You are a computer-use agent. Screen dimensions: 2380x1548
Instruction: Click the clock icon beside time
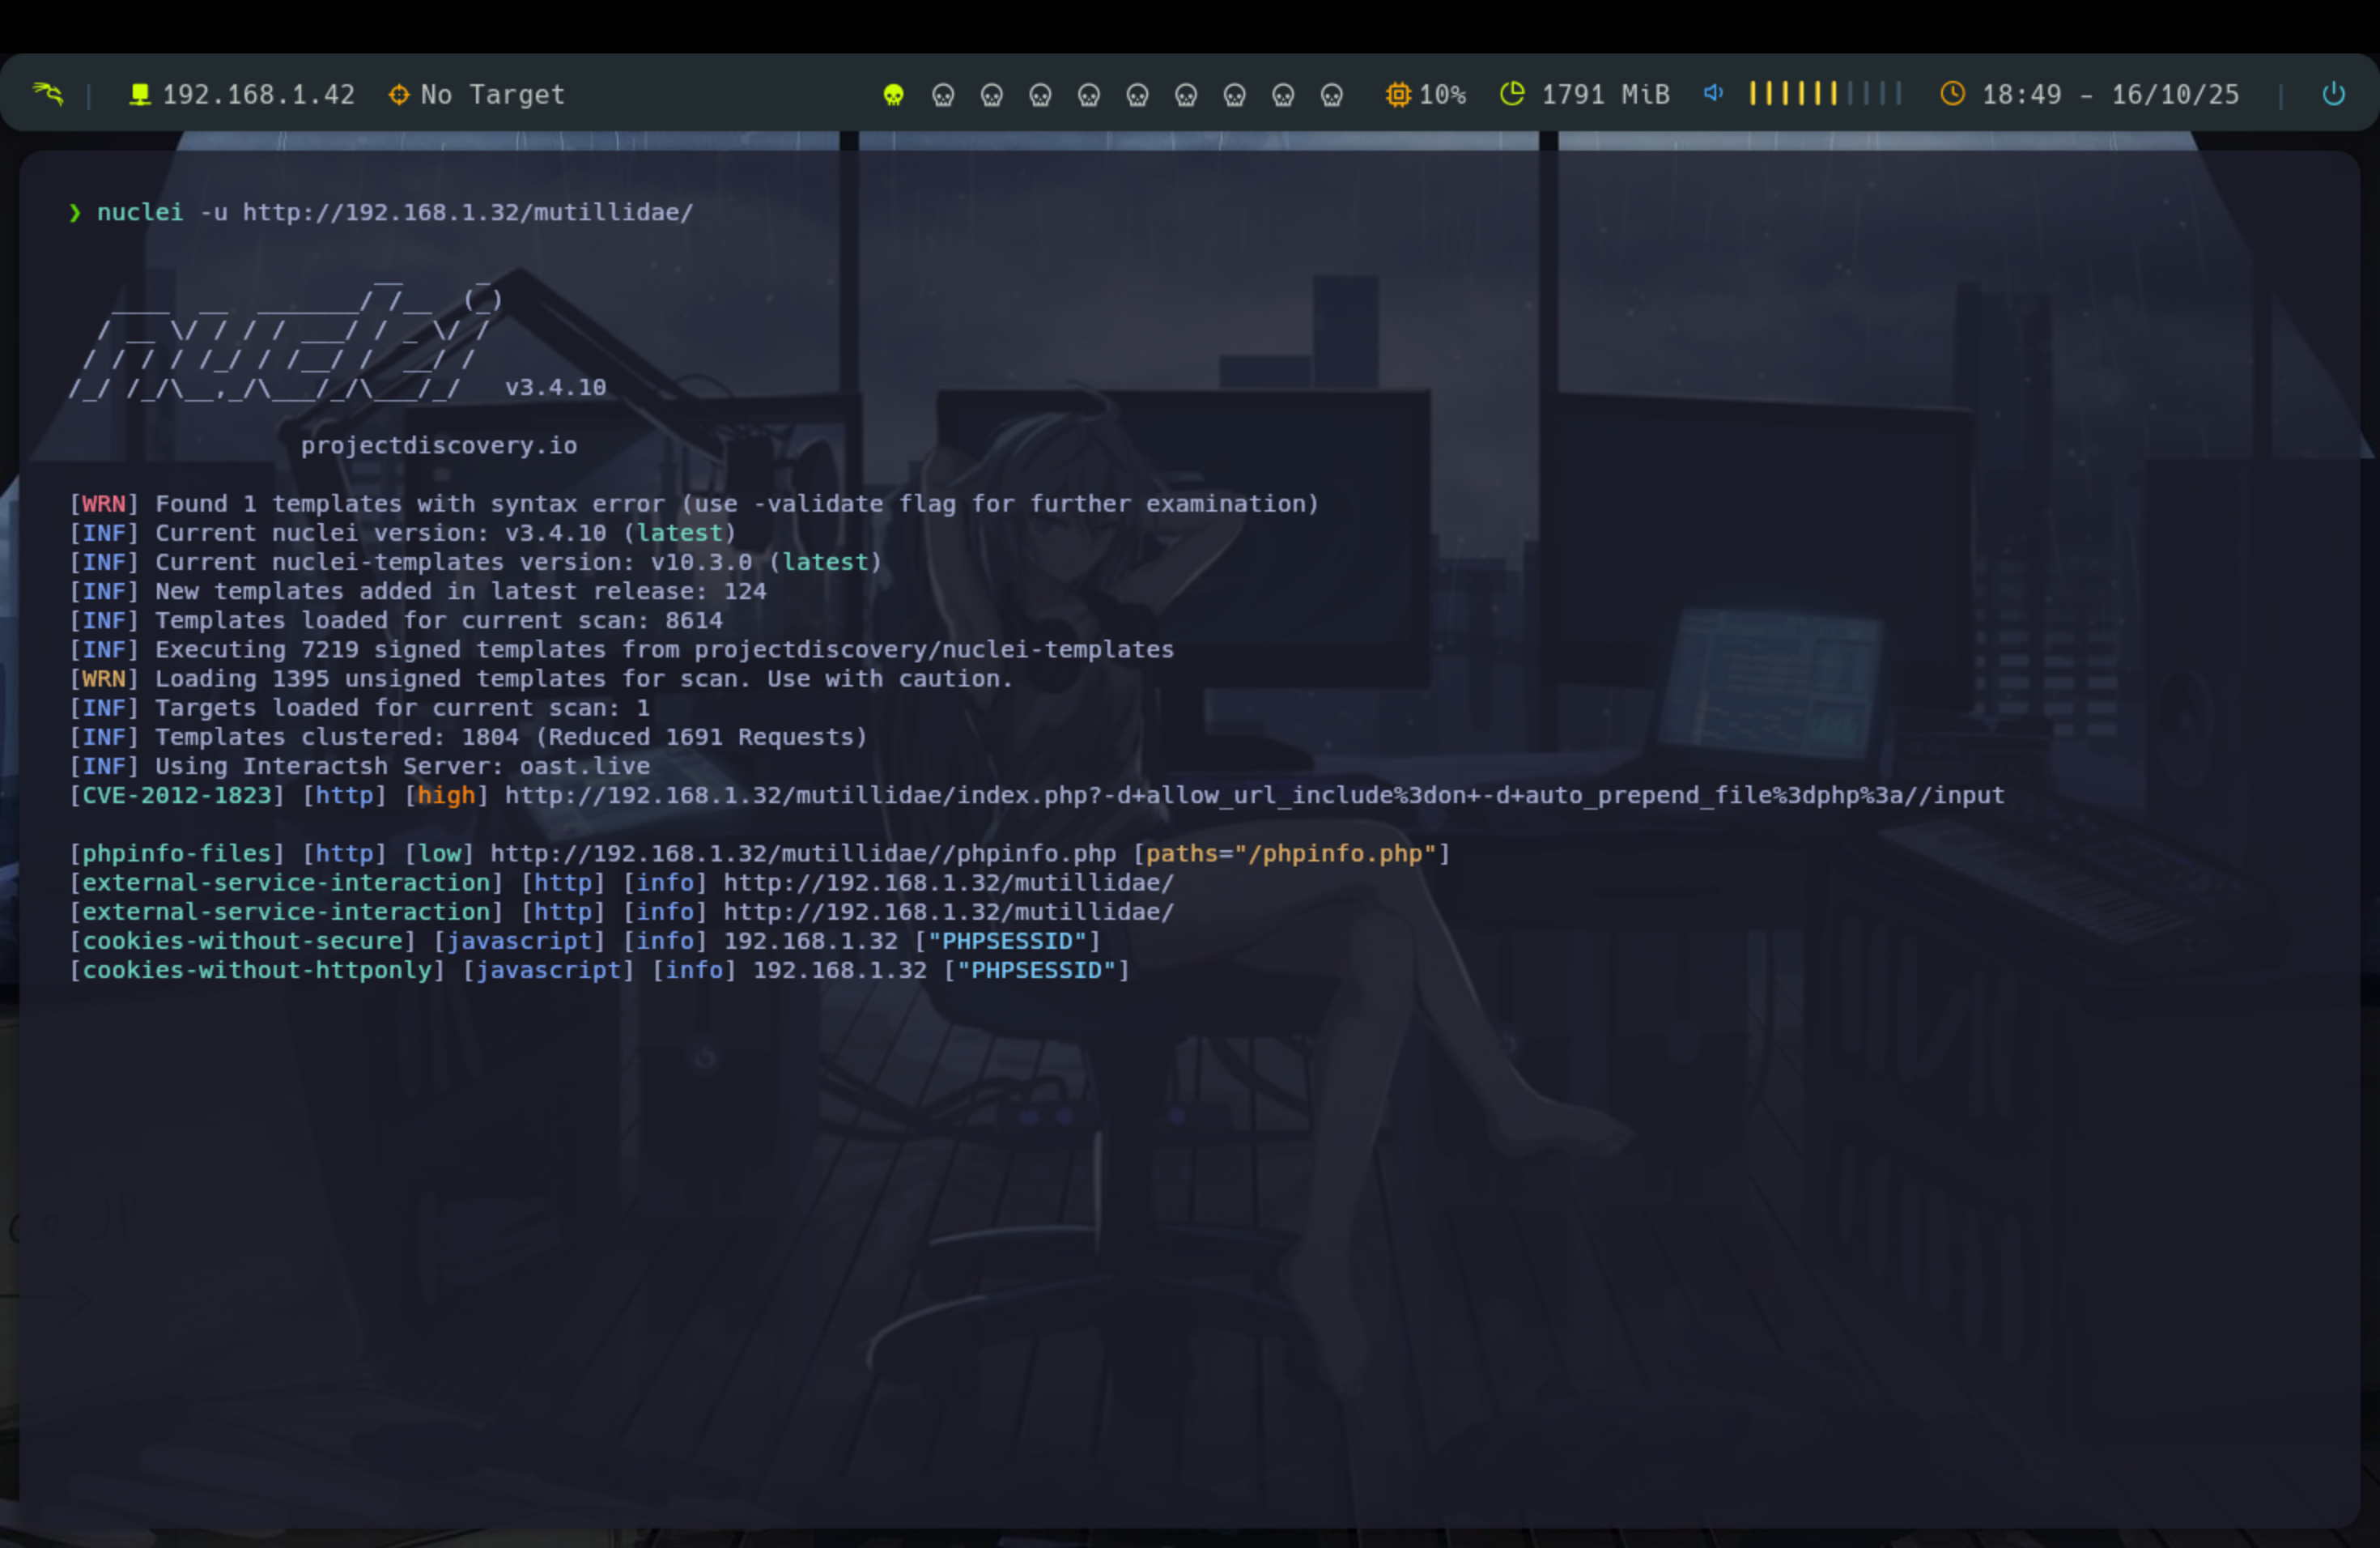tap(1952, 94)
